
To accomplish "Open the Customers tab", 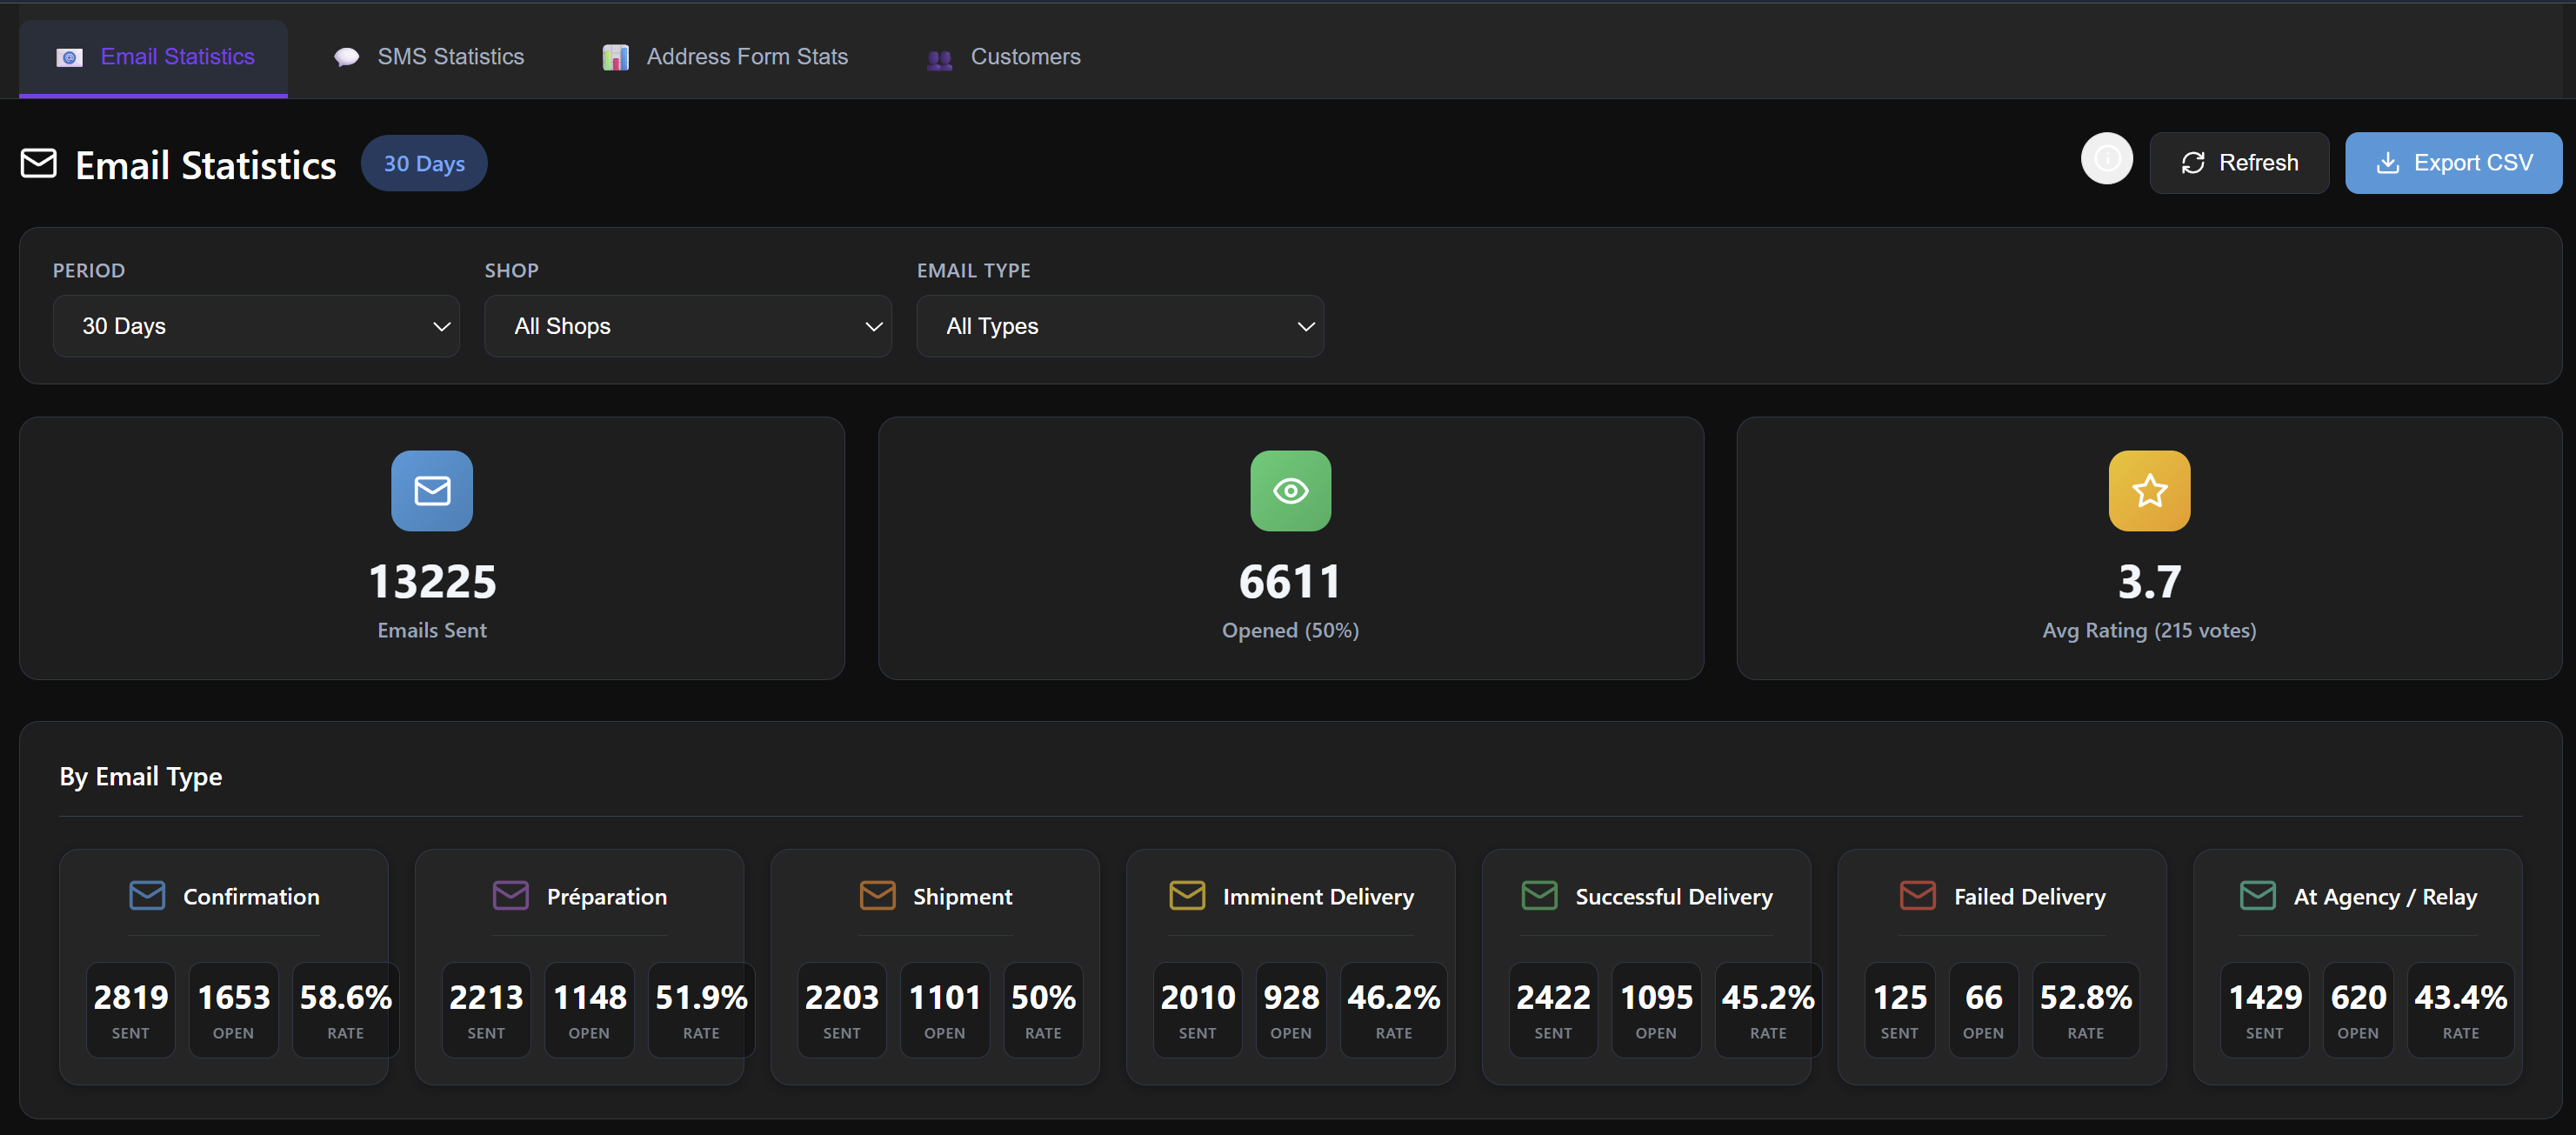I will [1003, 57].
